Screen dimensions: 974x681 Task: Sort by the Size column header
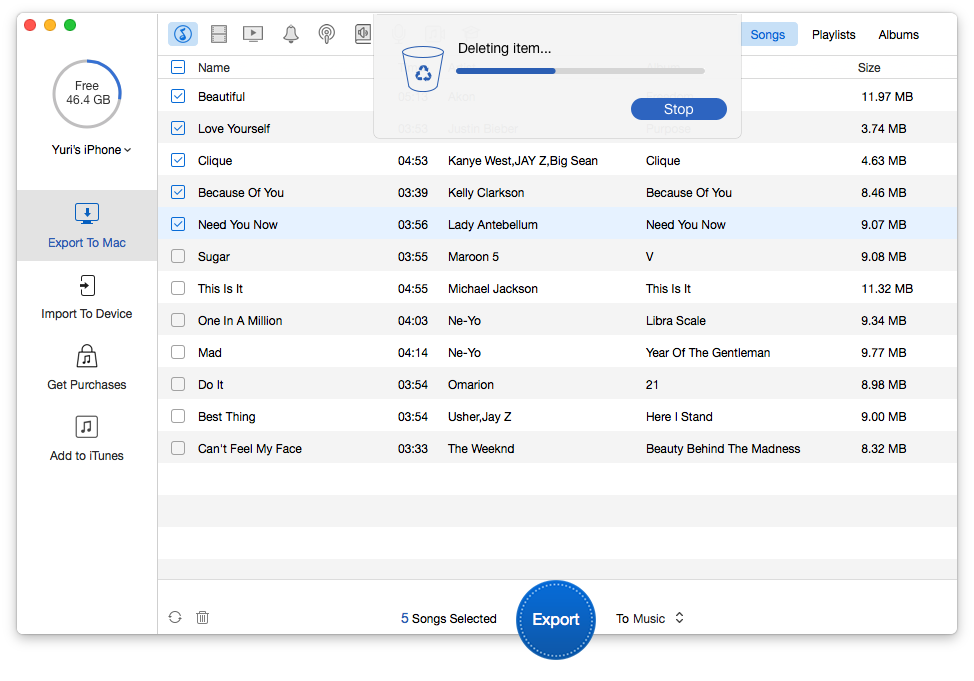(x=869, y=68)
